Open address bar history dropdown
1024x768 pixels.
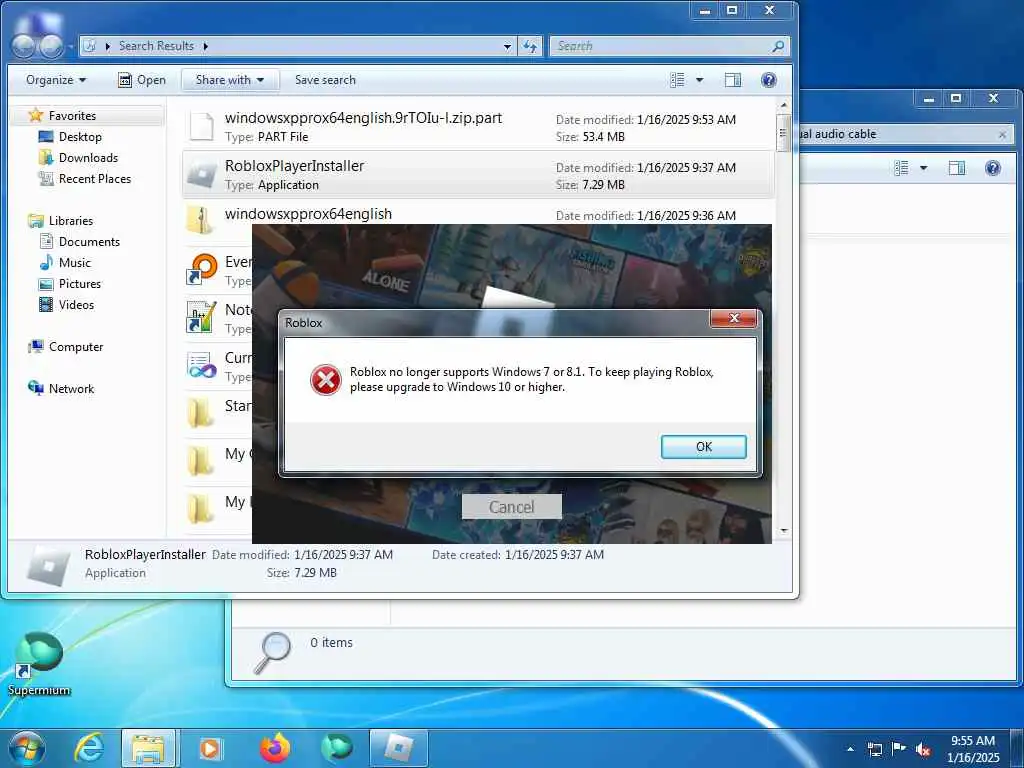pyautogui.click(x=507, y=46)
